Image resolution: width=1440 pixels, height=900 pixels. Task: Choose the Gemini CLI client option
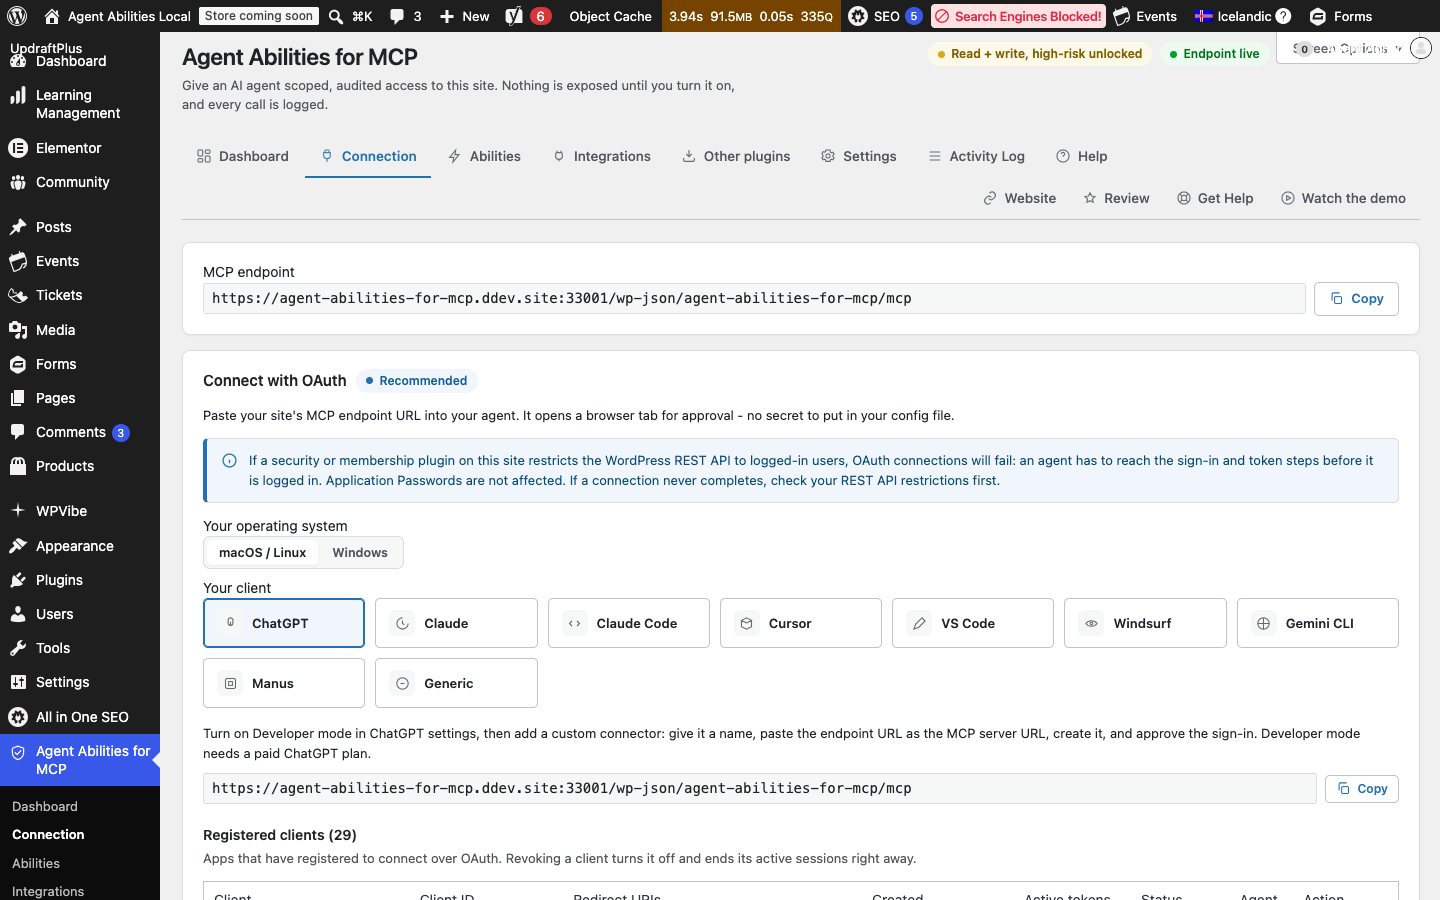point(1318,623)
